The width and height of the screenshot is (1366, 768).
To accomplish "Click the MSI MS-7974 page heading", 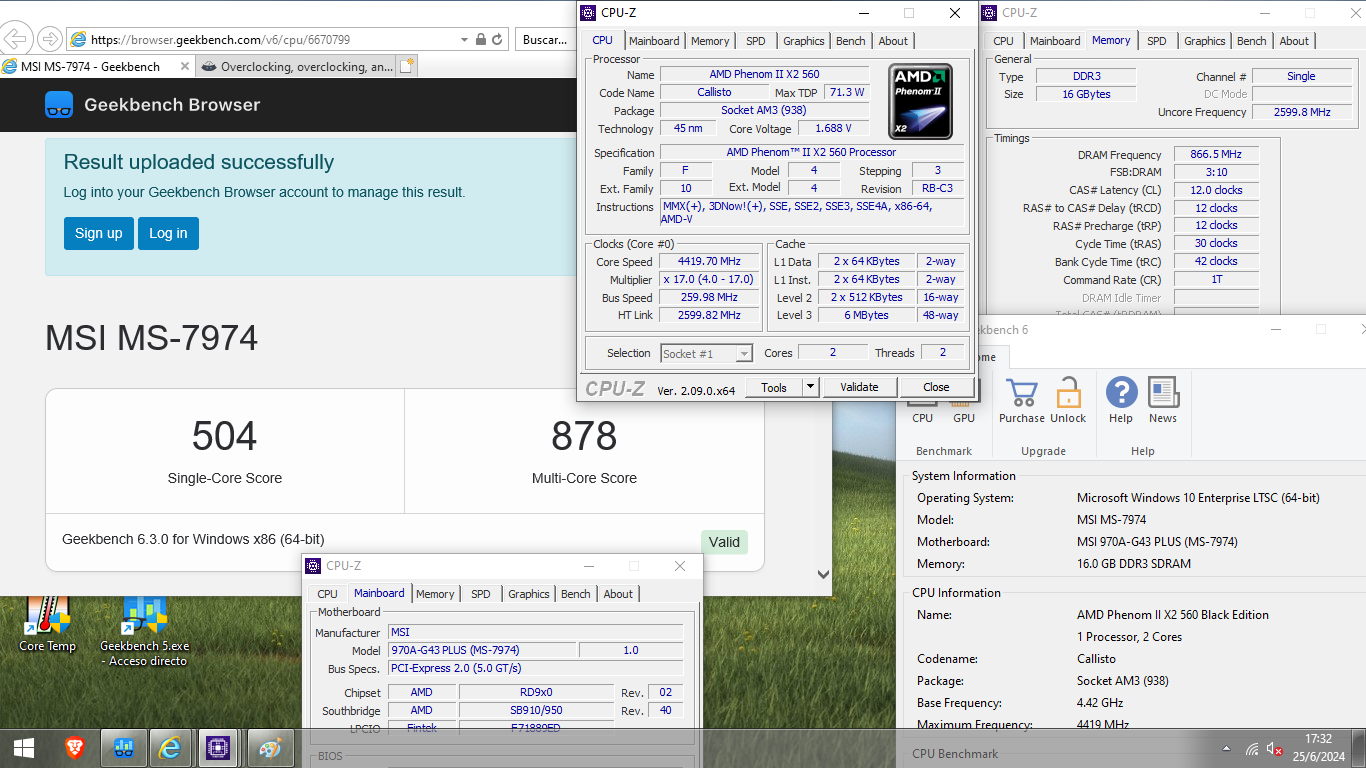I will pos(151,338).
